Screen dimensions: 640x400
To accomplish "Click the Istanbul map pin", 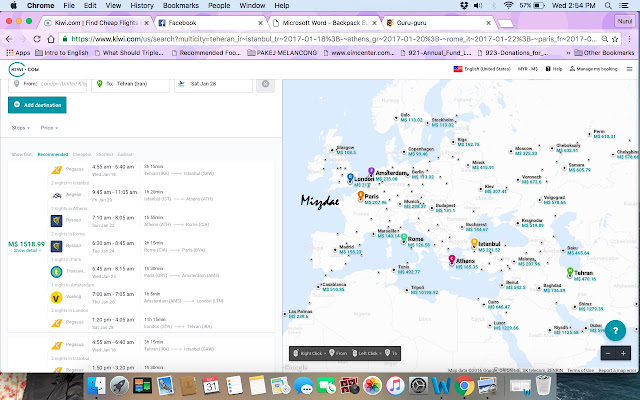I will coord(474,243).
